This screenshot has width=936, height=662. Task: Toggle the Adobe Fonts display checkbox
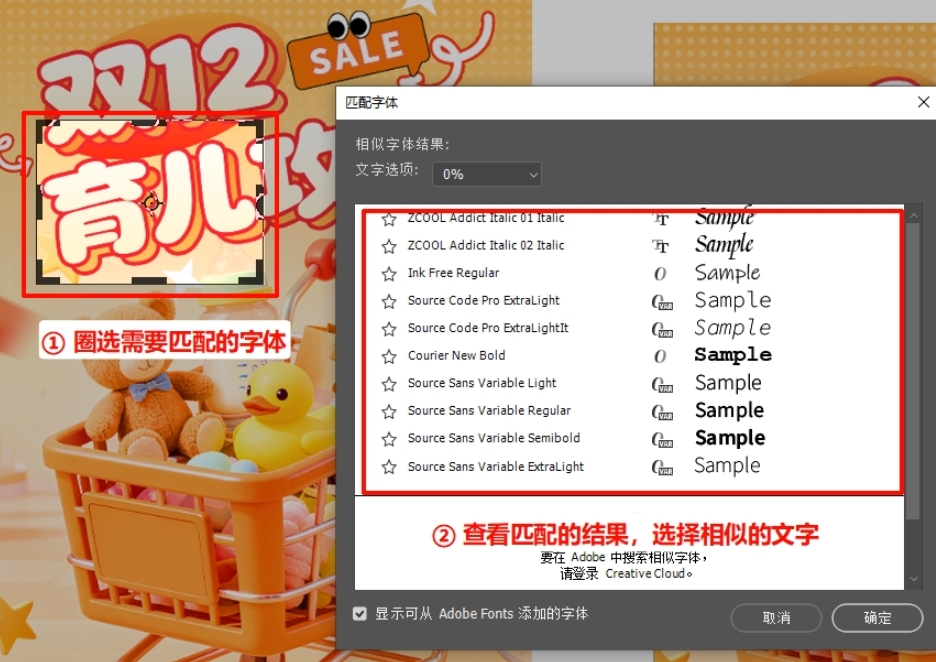[x=360, y=614]
